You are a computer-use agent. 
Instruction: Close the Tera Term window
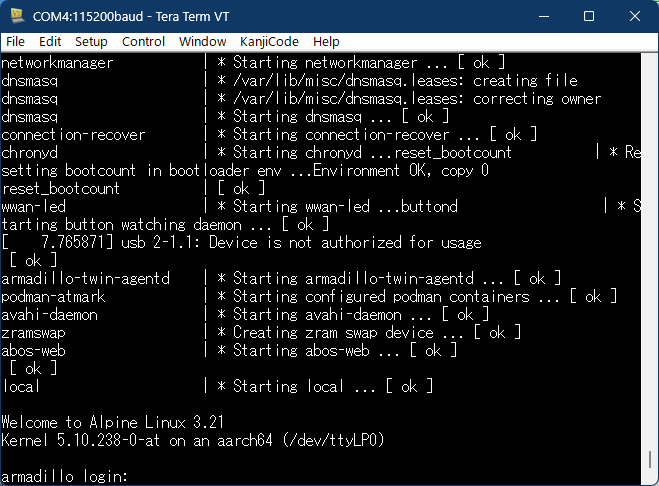click(x=635, y=16)
